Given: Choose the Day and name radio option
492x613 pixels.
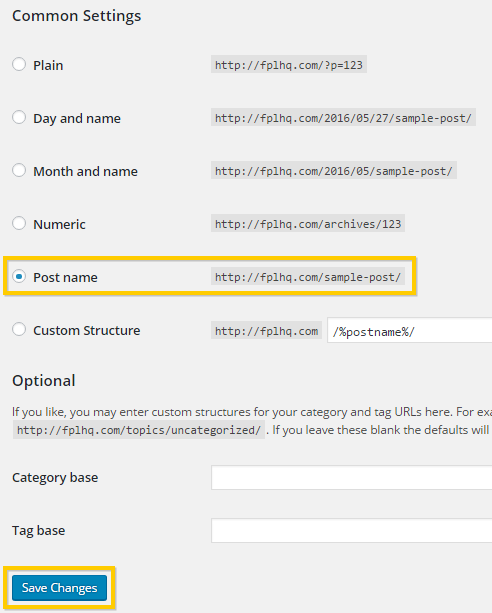Looking at the screenshot, I should (x=19, y=117).
